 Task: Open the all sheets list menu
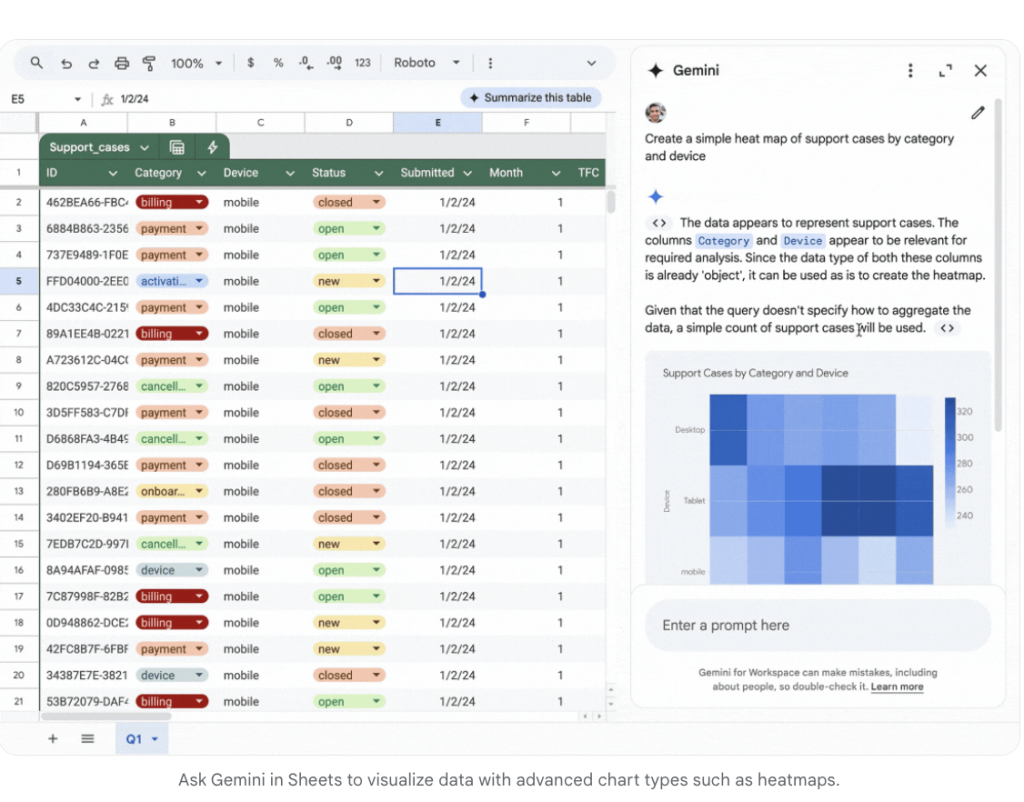point(88,739)
